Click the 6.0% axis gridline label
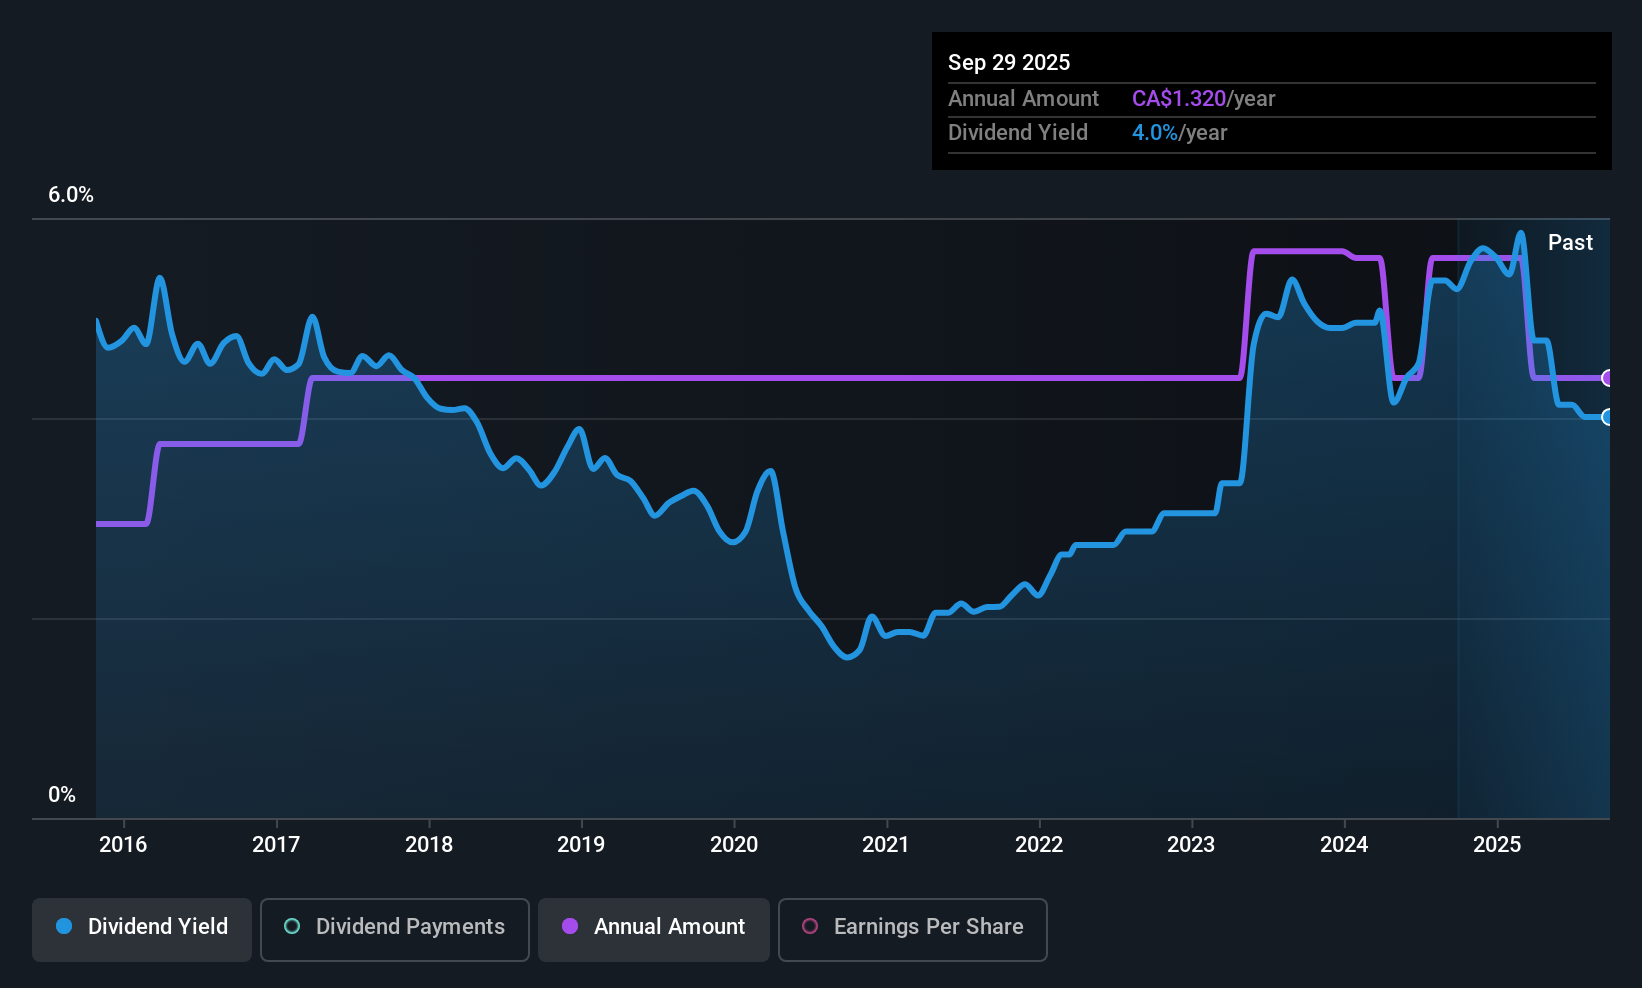 tap(70, 195)
